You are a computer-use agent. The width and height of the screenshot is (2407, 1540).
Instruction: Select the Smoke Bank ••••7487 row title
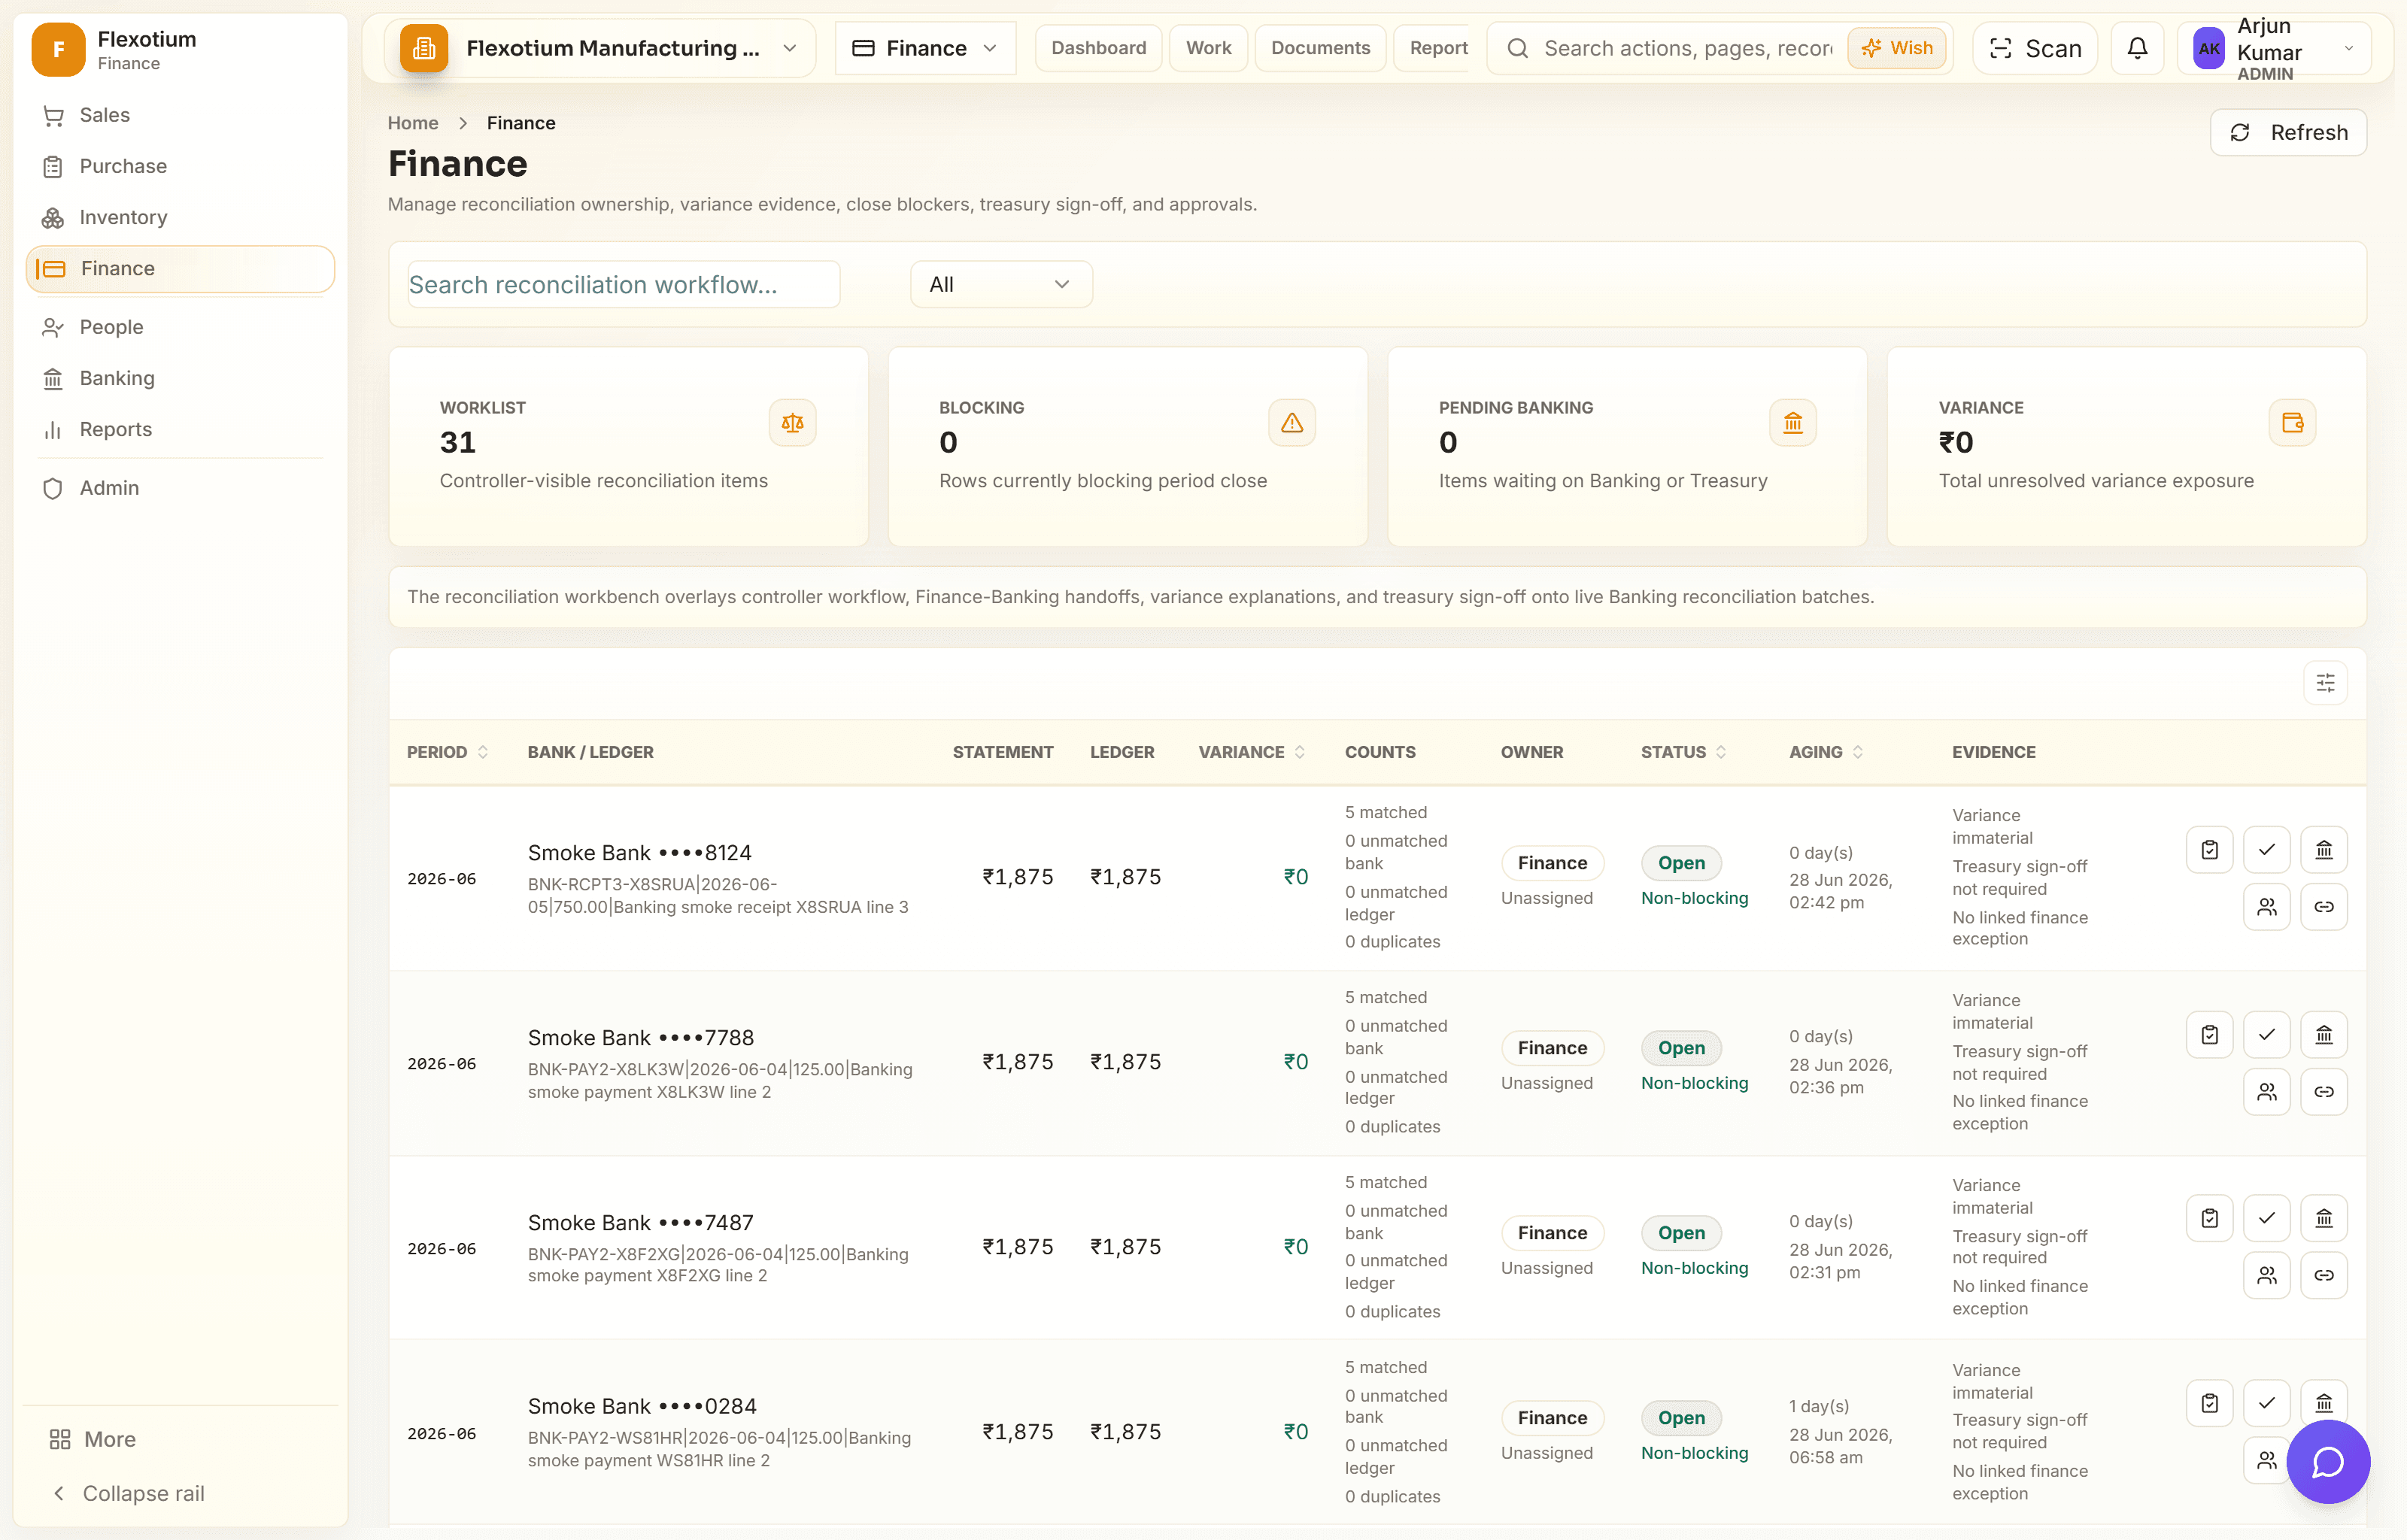click(641, 1222)
